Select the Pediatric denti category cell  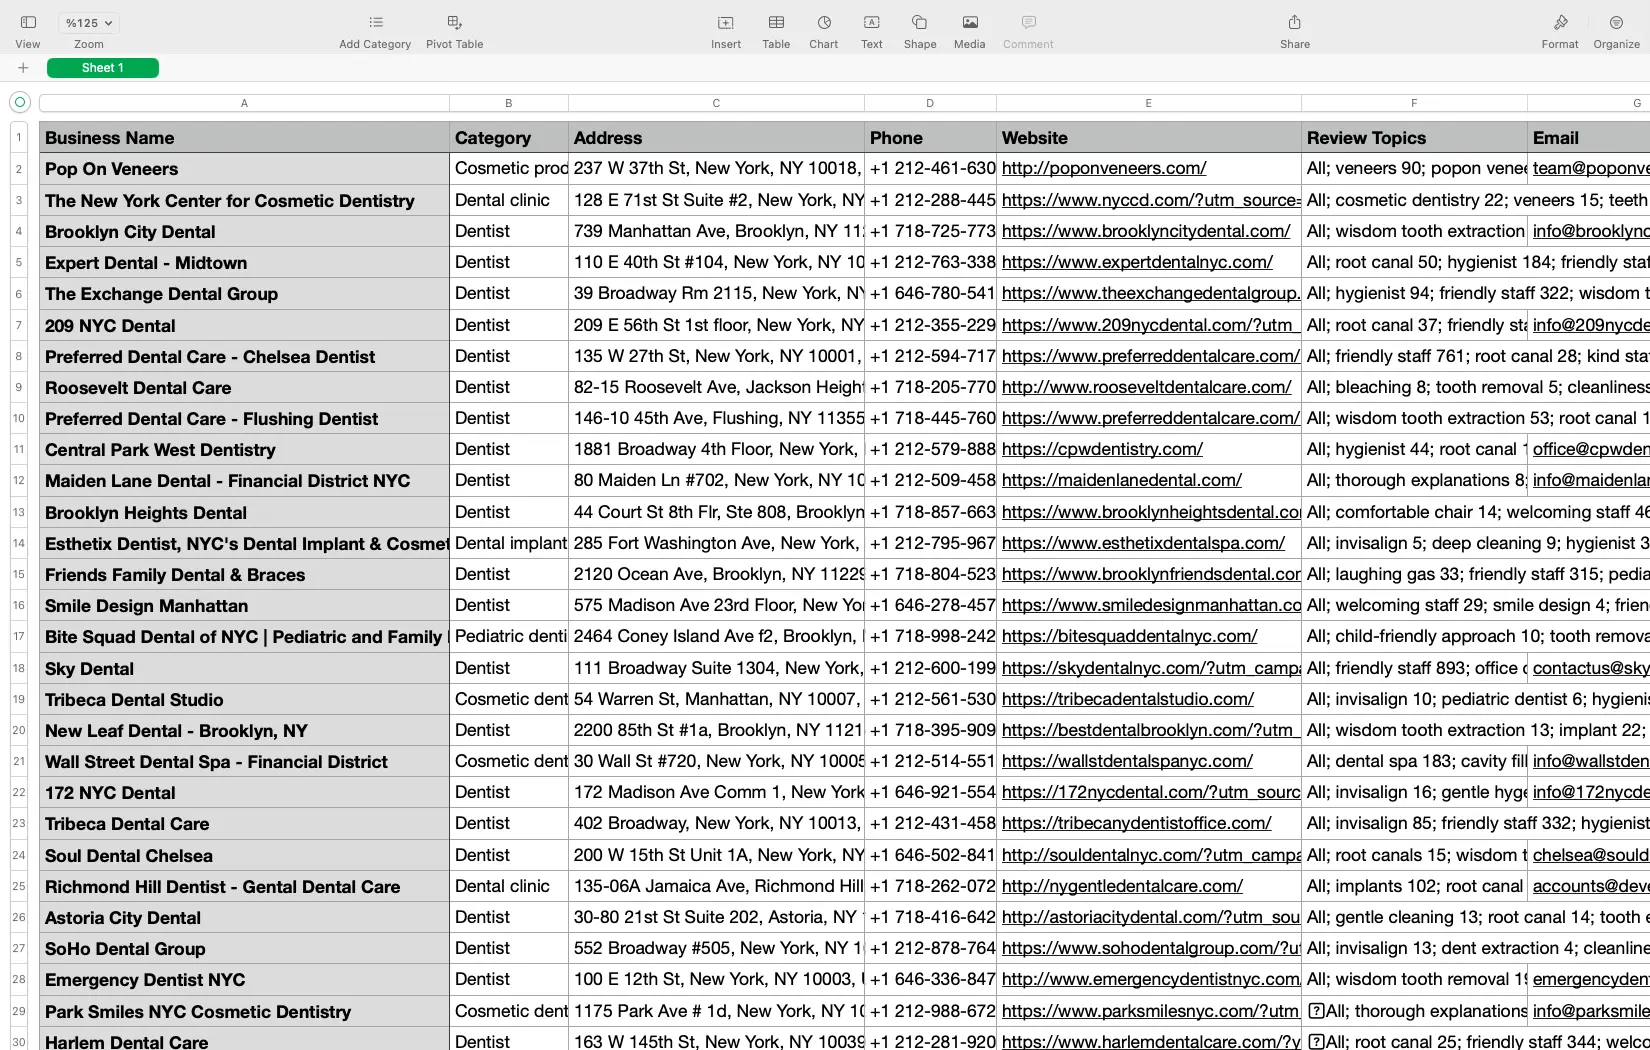coord(508,636)
